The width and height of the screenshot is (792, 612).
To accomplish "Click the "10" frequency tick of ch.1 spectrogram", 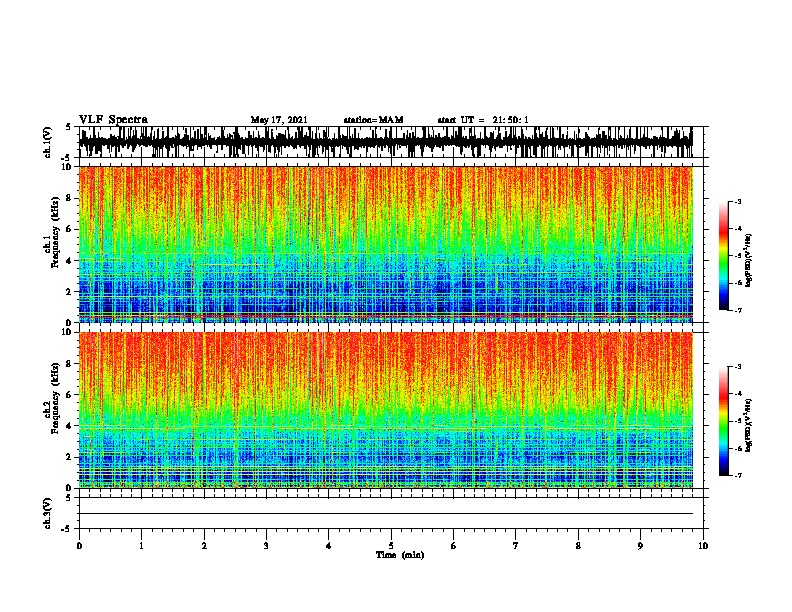I will click(x=67, y=167).
